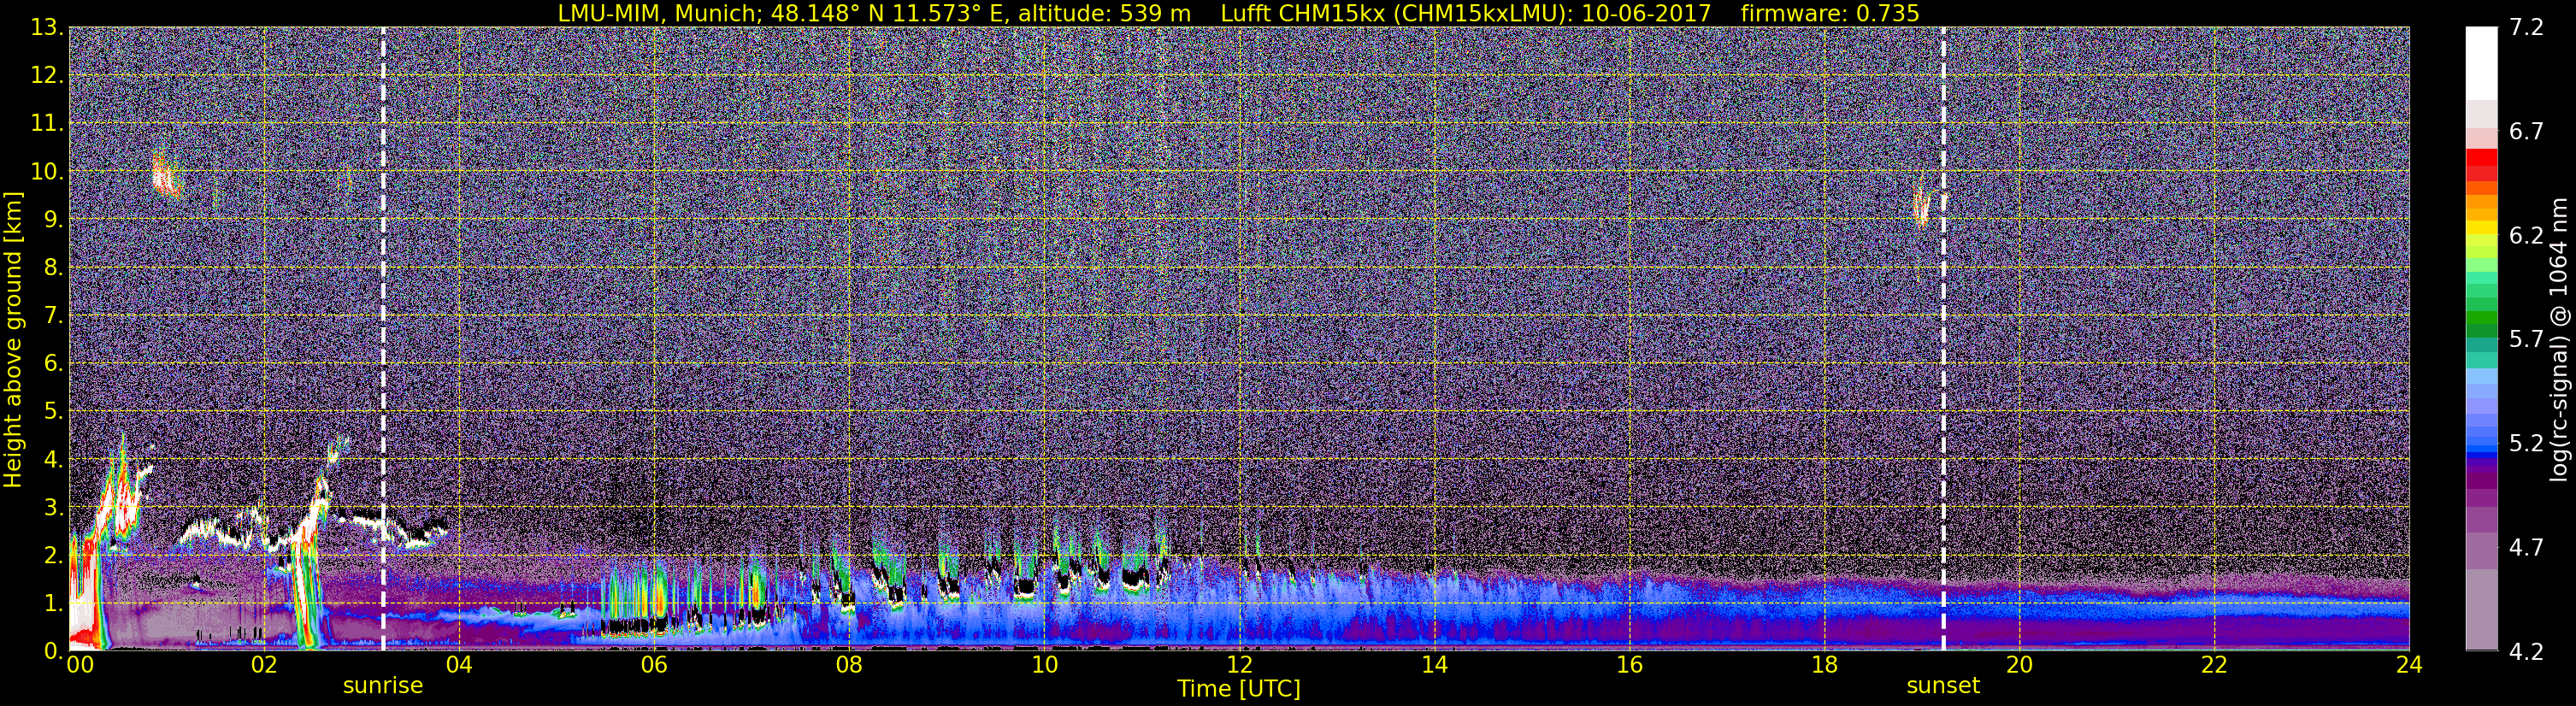Click the 'Height above ground [km]' axis label
2576x706 pixels.
(x=13, y=339)
